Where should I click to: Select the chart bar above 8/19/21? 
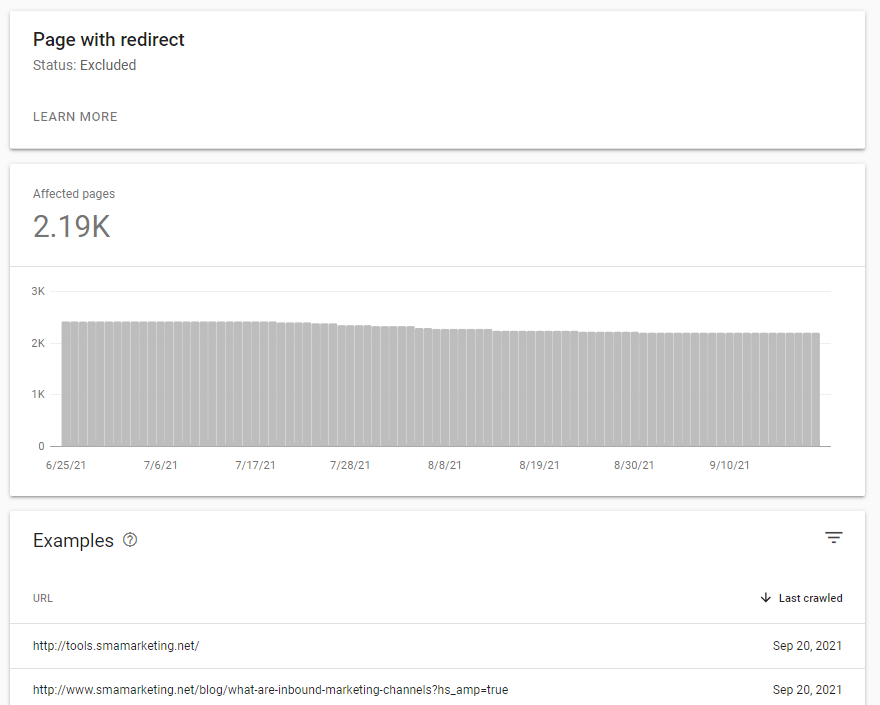(539, 388)
